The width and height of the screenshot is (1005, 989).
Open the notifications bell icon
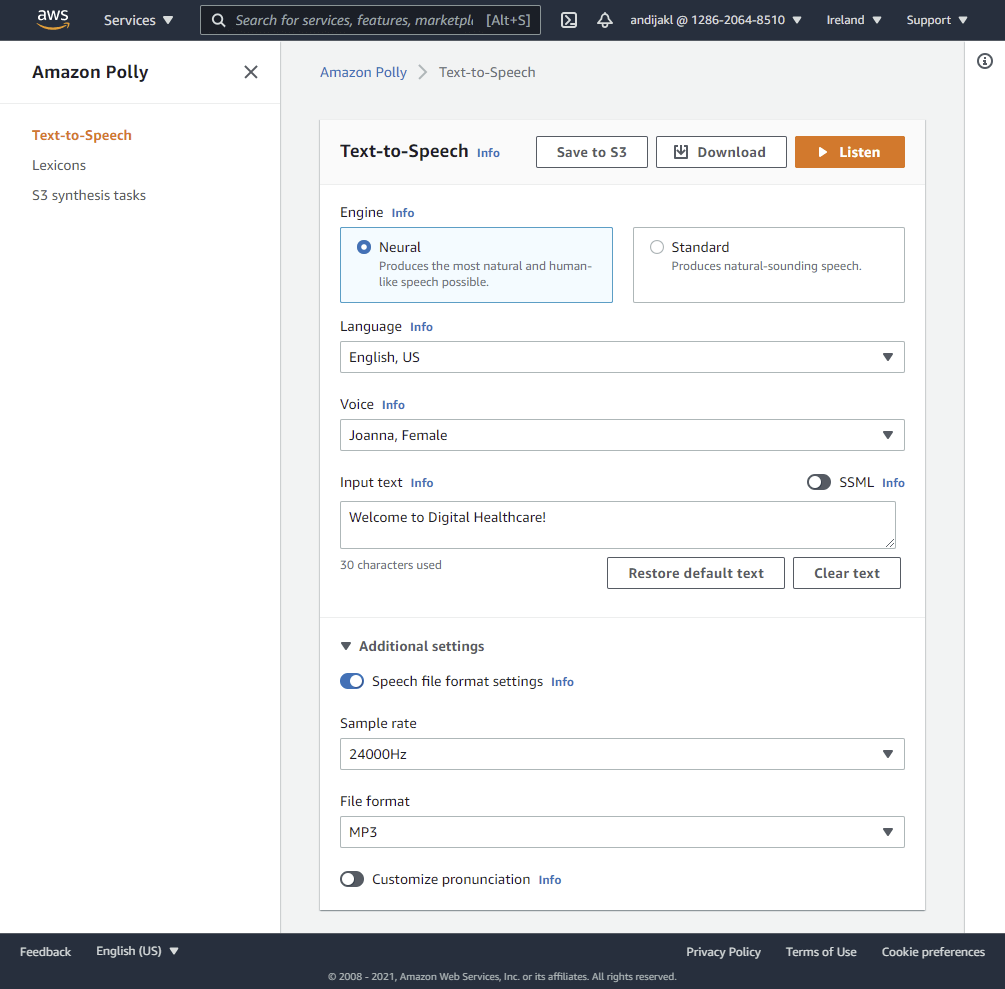[x=604, y=20]
